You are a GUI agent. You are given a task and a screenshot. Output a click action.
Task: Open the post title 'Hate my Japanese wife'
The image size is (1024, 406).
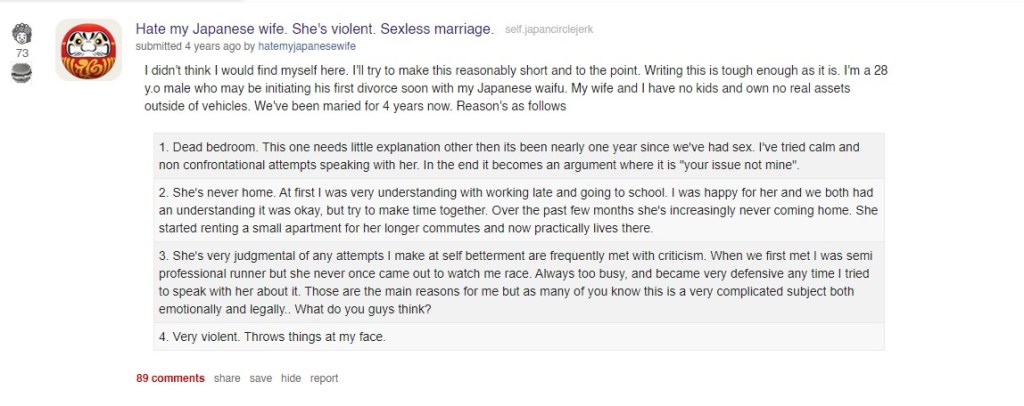[x=314, y=29]
